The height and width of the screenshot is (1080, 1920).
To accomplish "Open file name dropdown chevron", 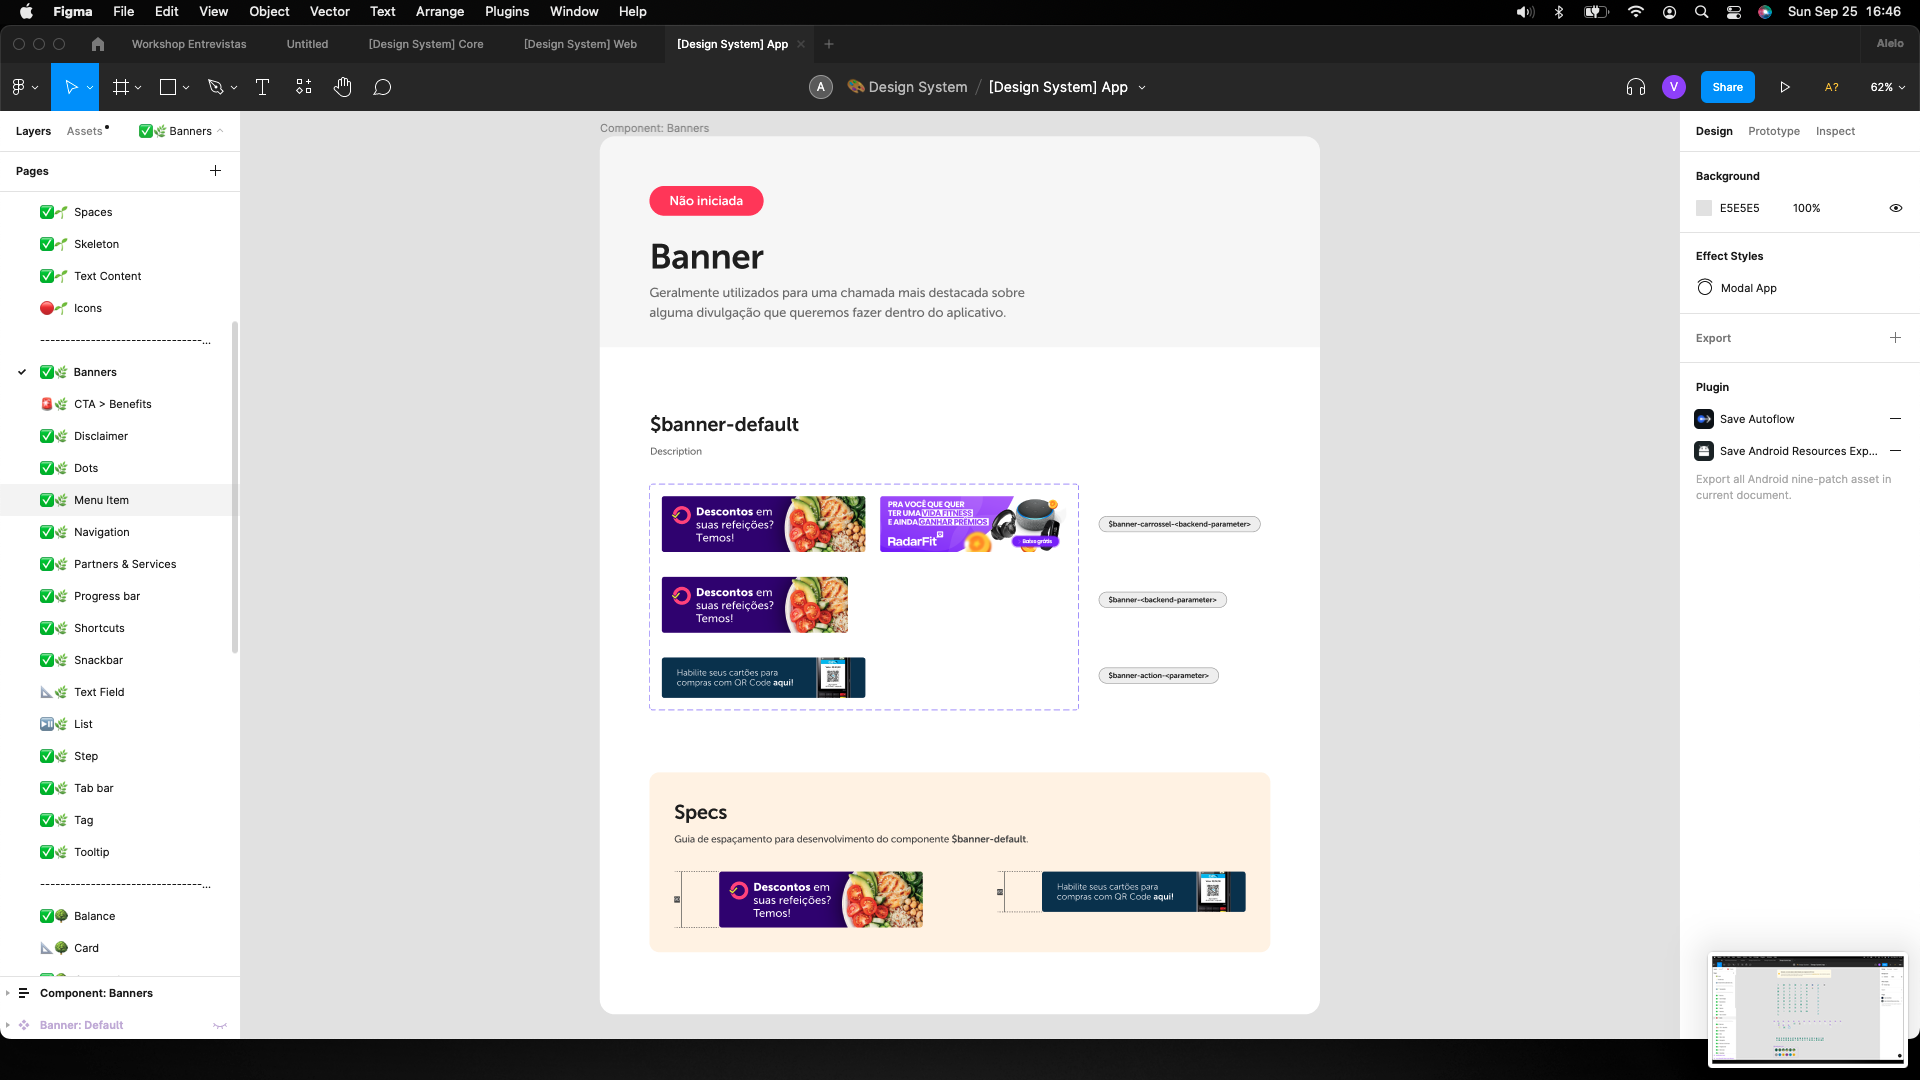I will [1142, 88].
